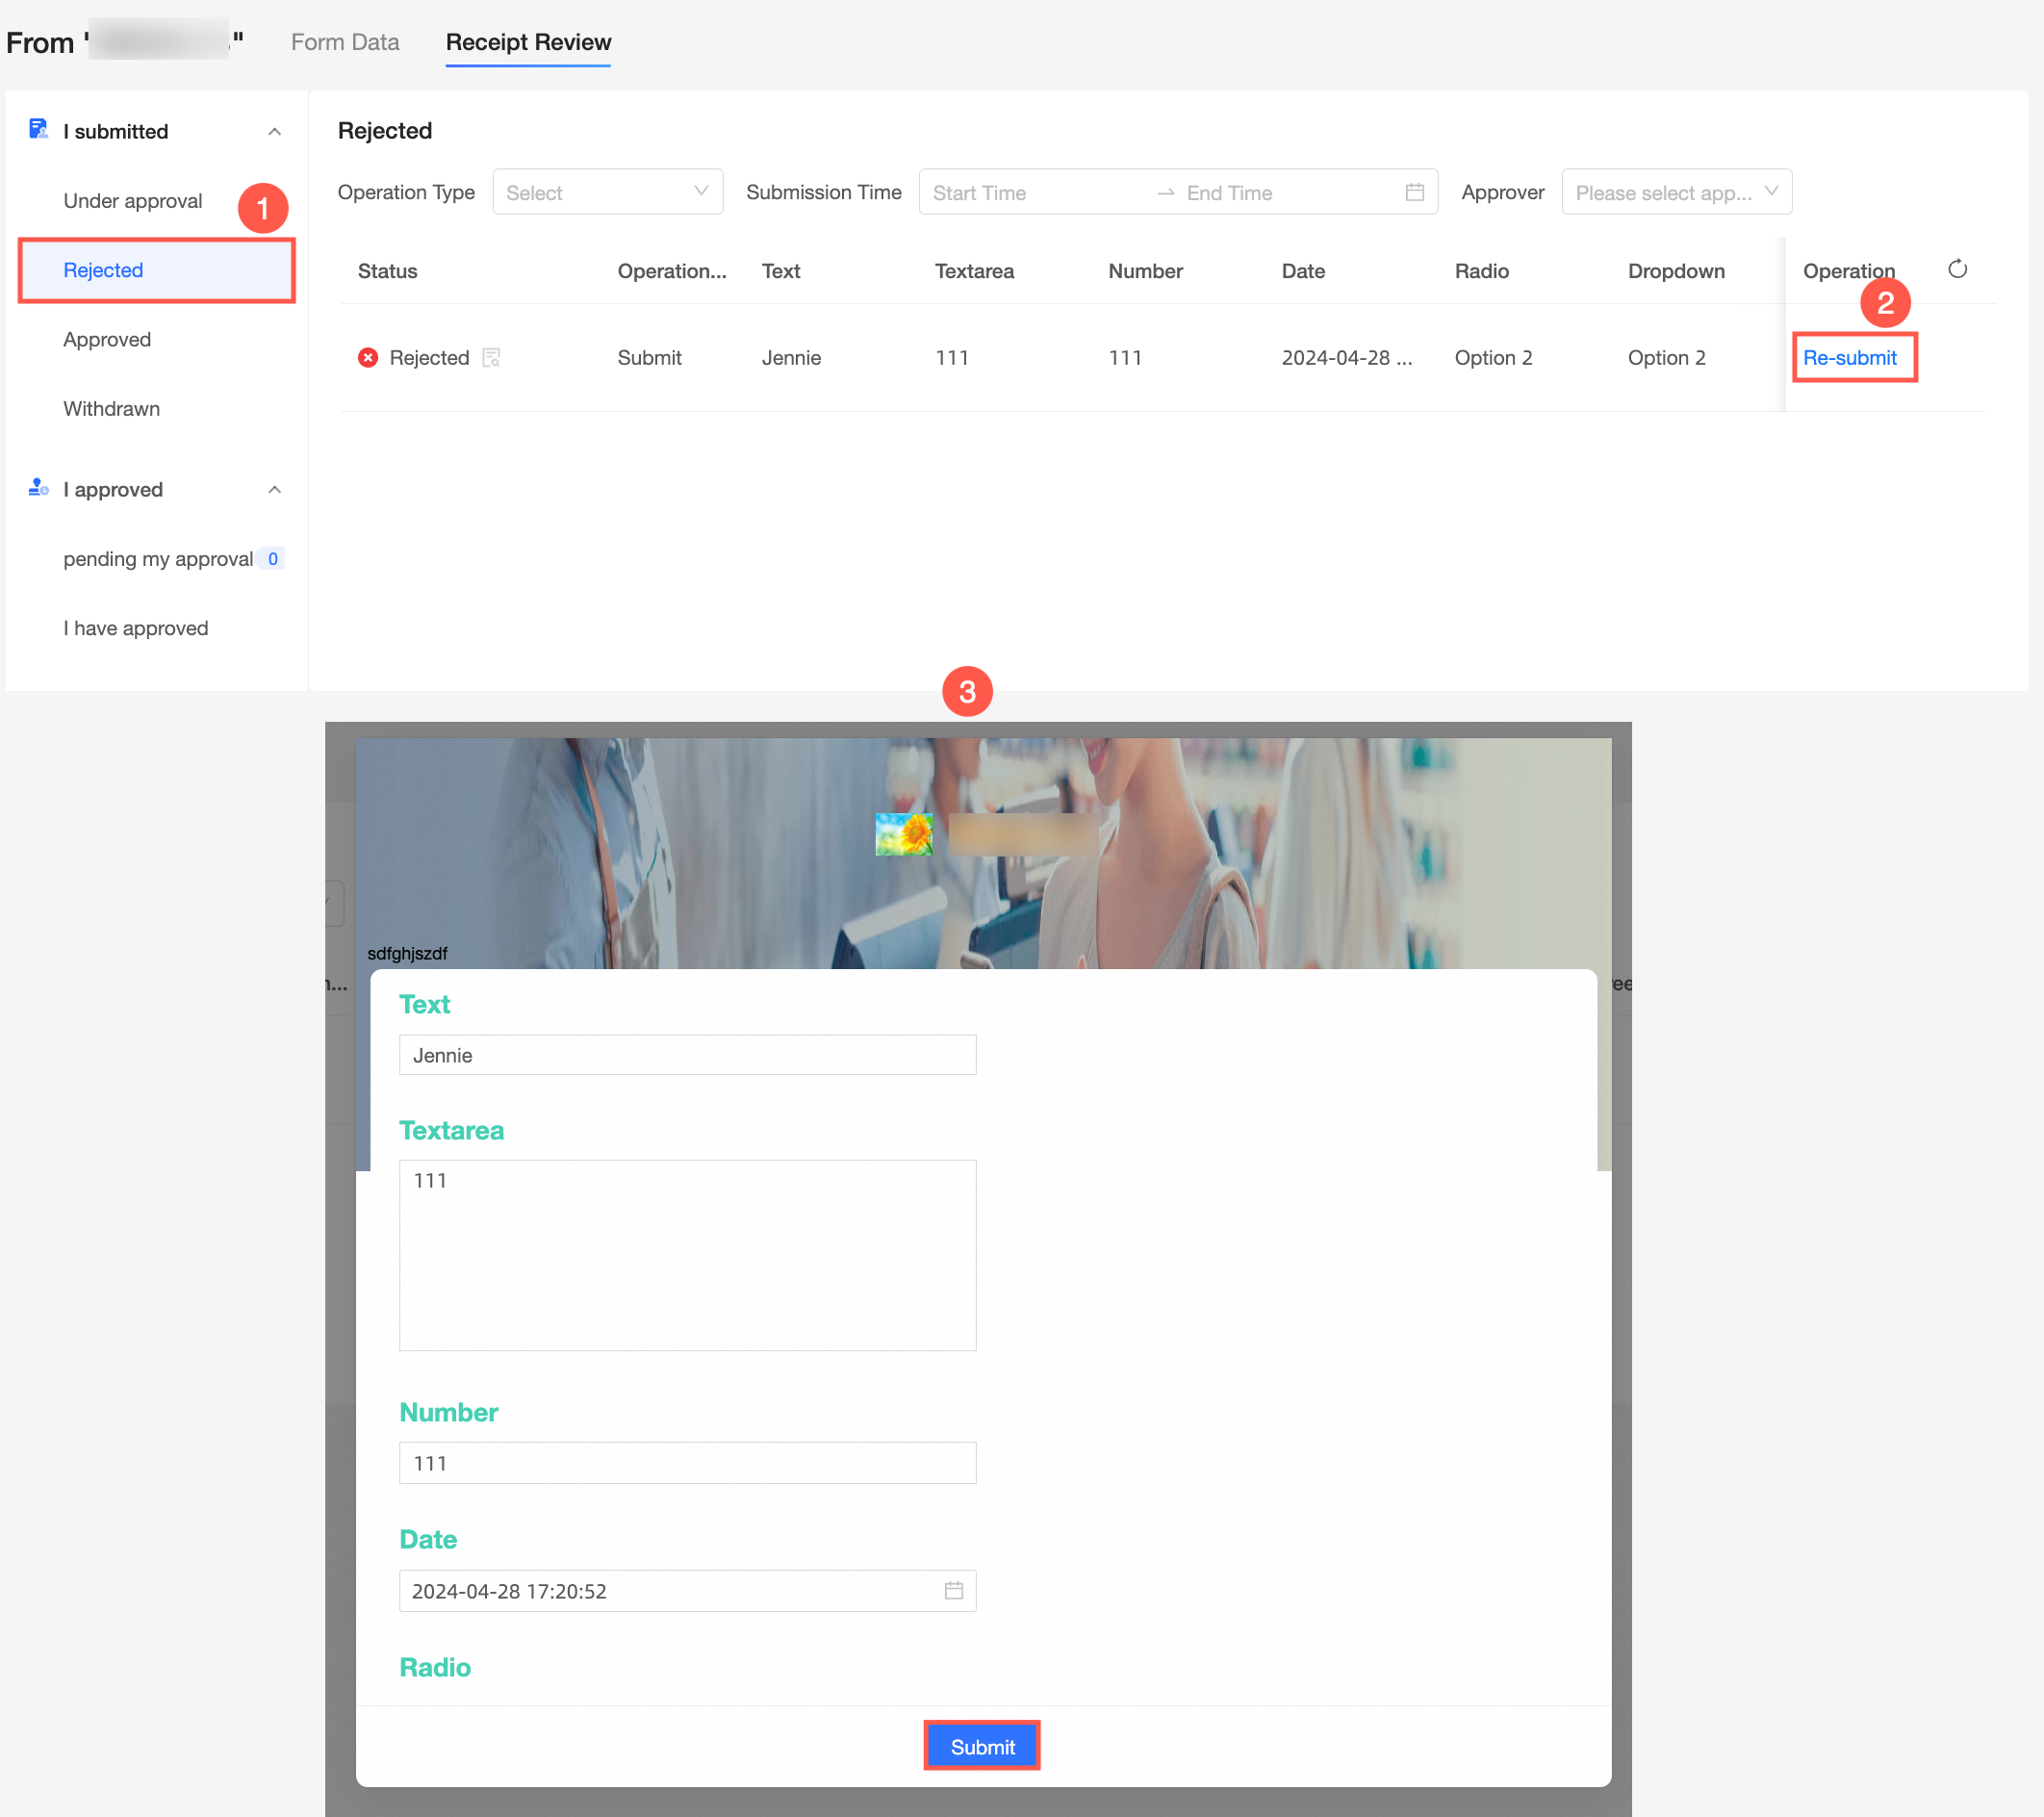Click the sunflower logo thumbnail in form banner

903,833
